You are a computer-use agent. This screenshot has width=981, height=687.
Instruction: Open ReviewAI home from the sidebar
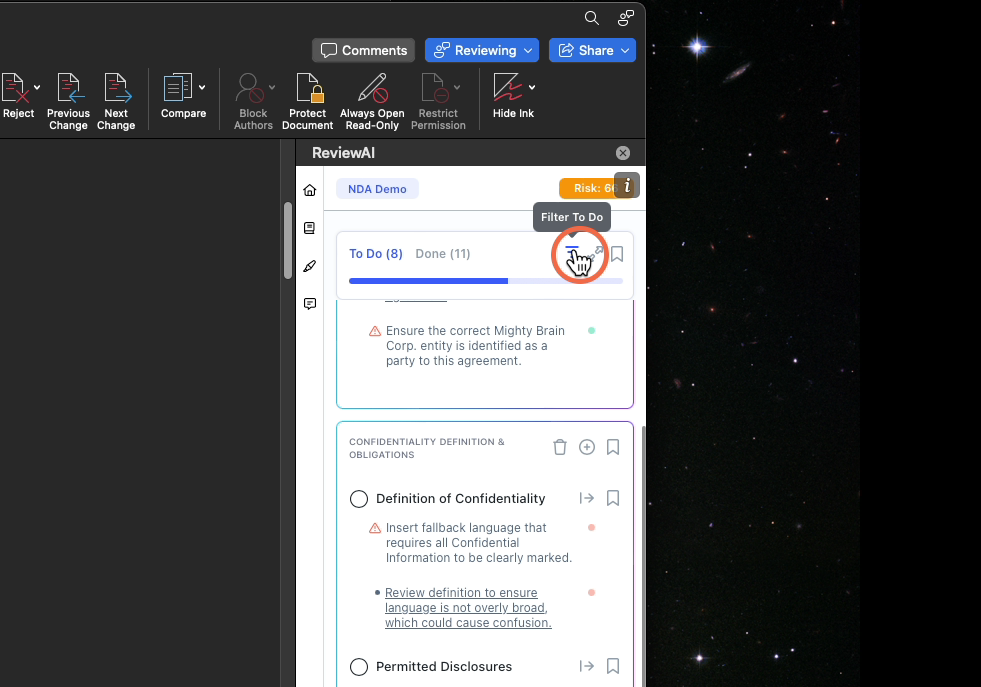pos(310,190)
